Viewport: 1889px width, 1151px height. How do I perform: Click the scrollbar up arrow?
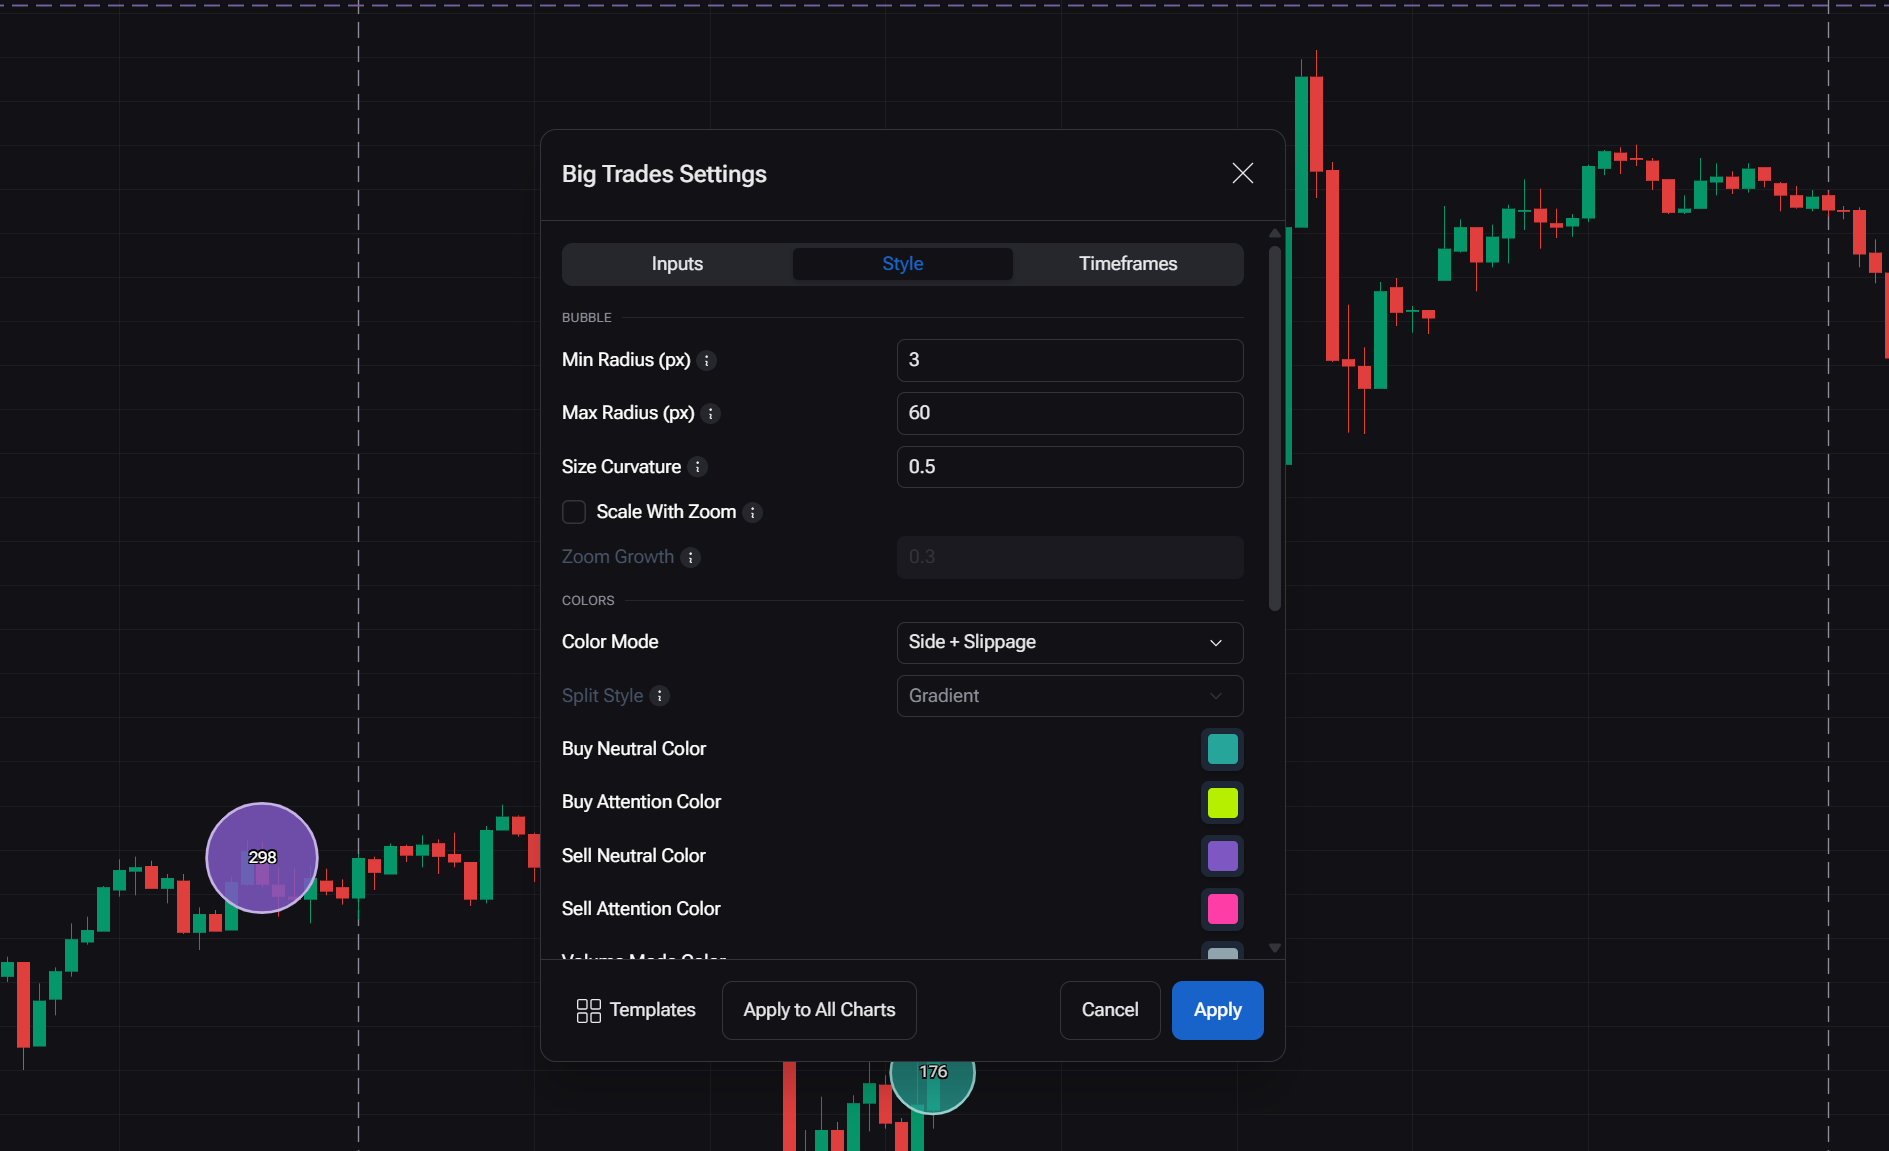1275,233
